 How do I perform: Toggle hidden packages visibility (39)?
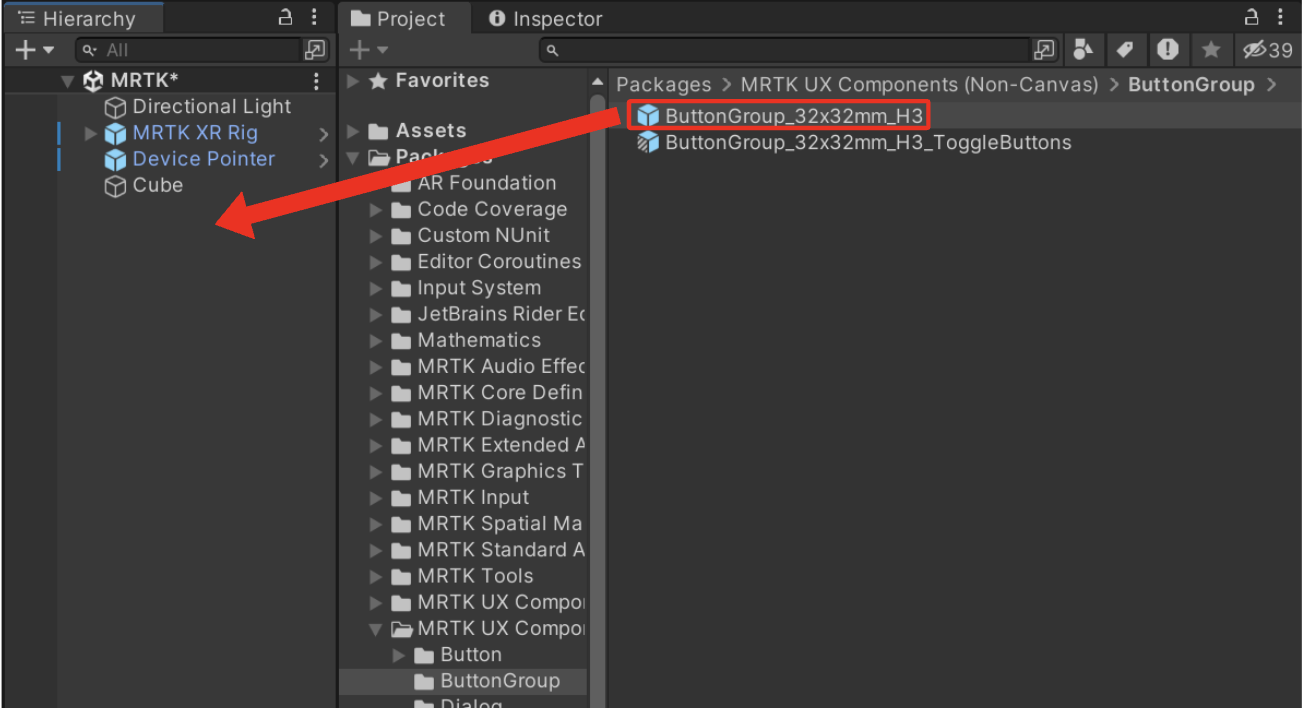pos(1266,50)
